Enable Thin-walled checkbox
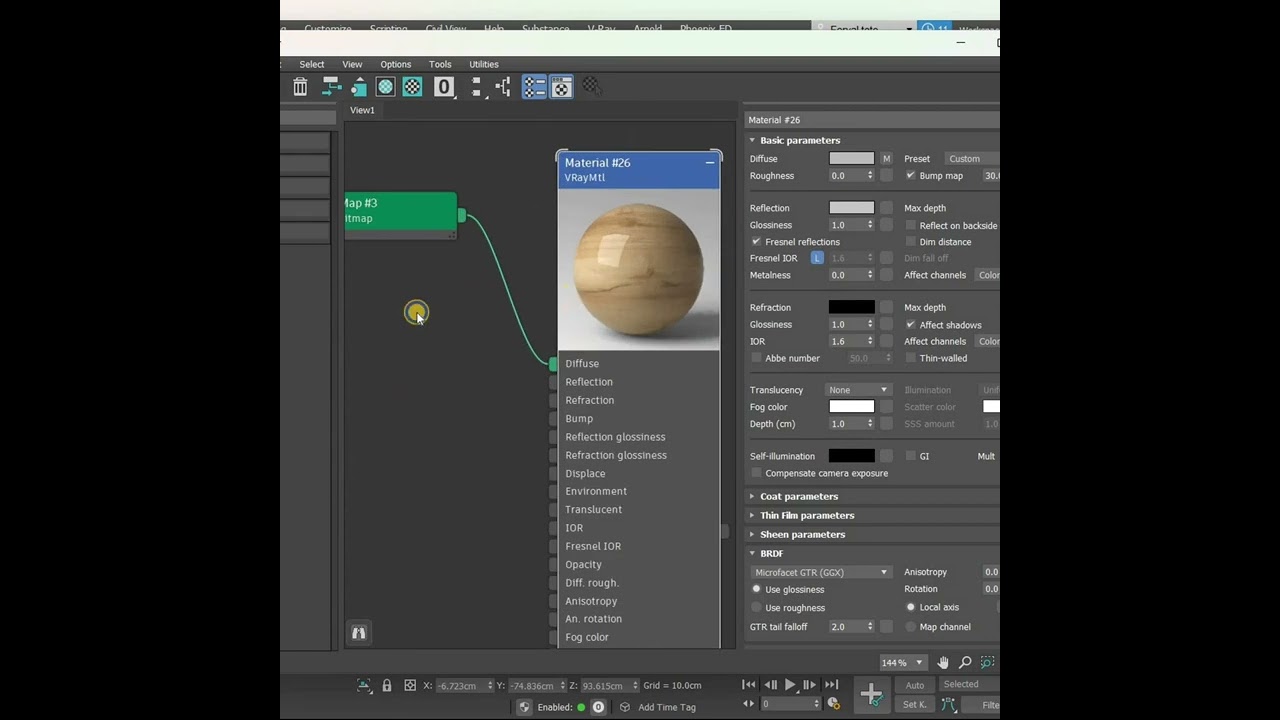1280x720 pixels. pyautogui.click(x=910, y=358)
